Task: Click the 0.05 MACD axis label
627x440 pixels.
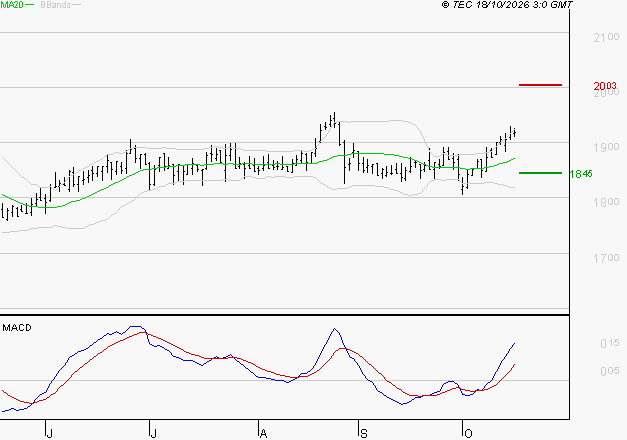Action: (x=610, y=371)
